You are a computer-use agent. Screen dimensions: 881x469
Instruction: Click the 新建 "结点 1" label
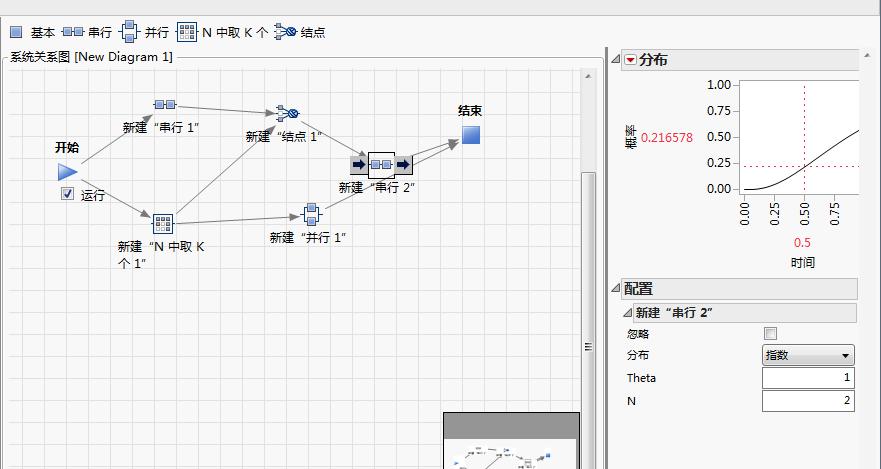click(284, 136)
